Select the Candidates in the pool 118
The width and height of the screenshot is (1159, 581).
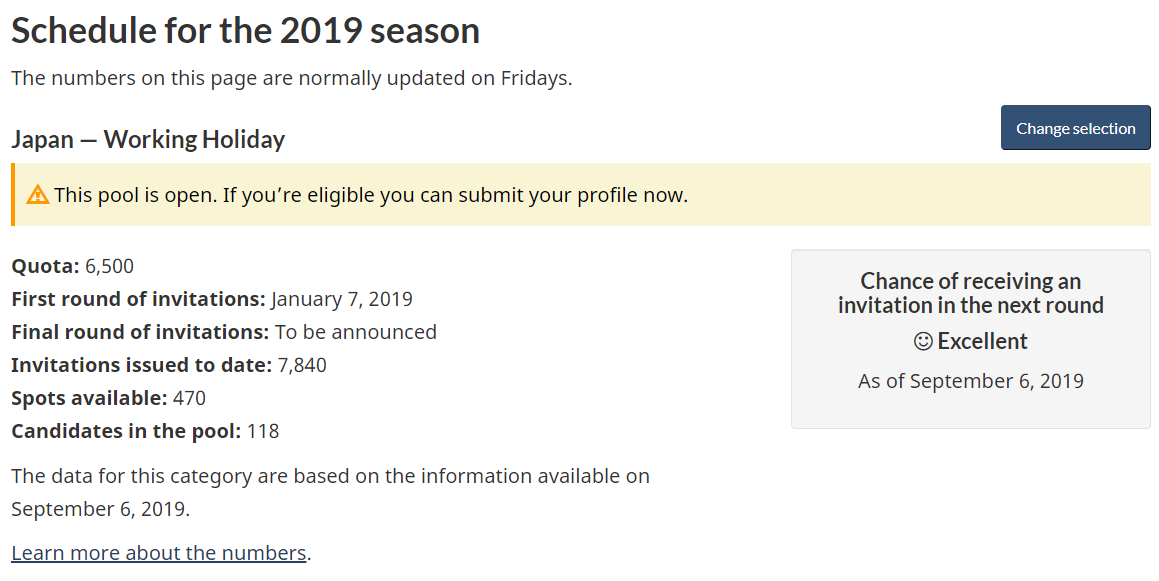click(263, 431)
